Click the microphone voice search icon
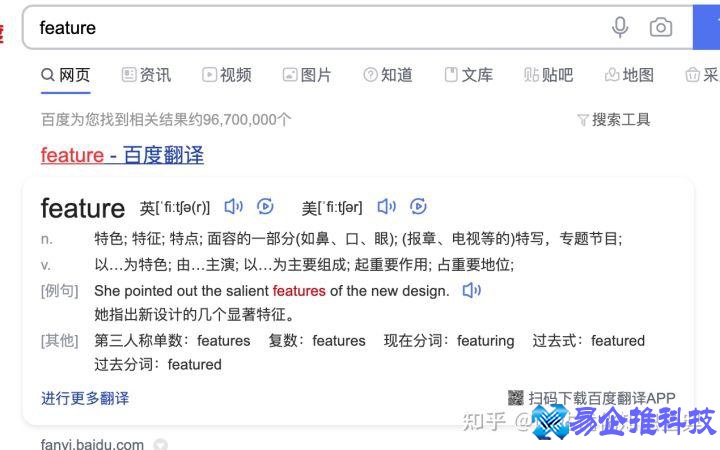720x450 pixels. point(620,28)
